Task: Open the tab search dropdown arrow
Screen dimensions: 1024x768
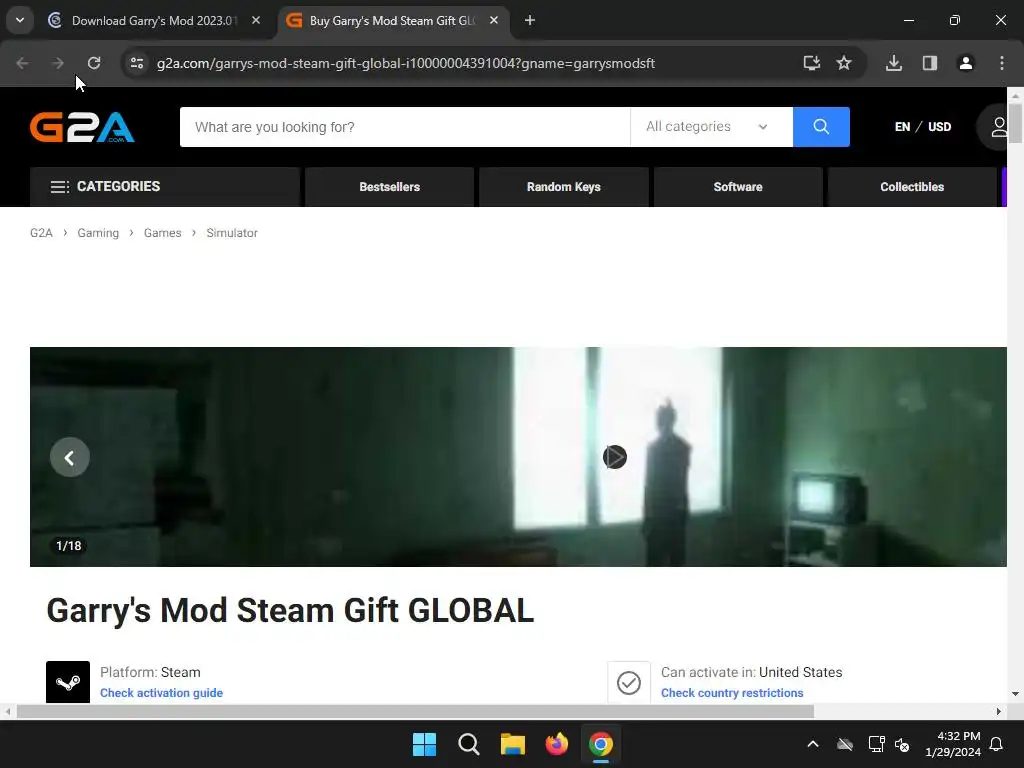Action: 20,20
